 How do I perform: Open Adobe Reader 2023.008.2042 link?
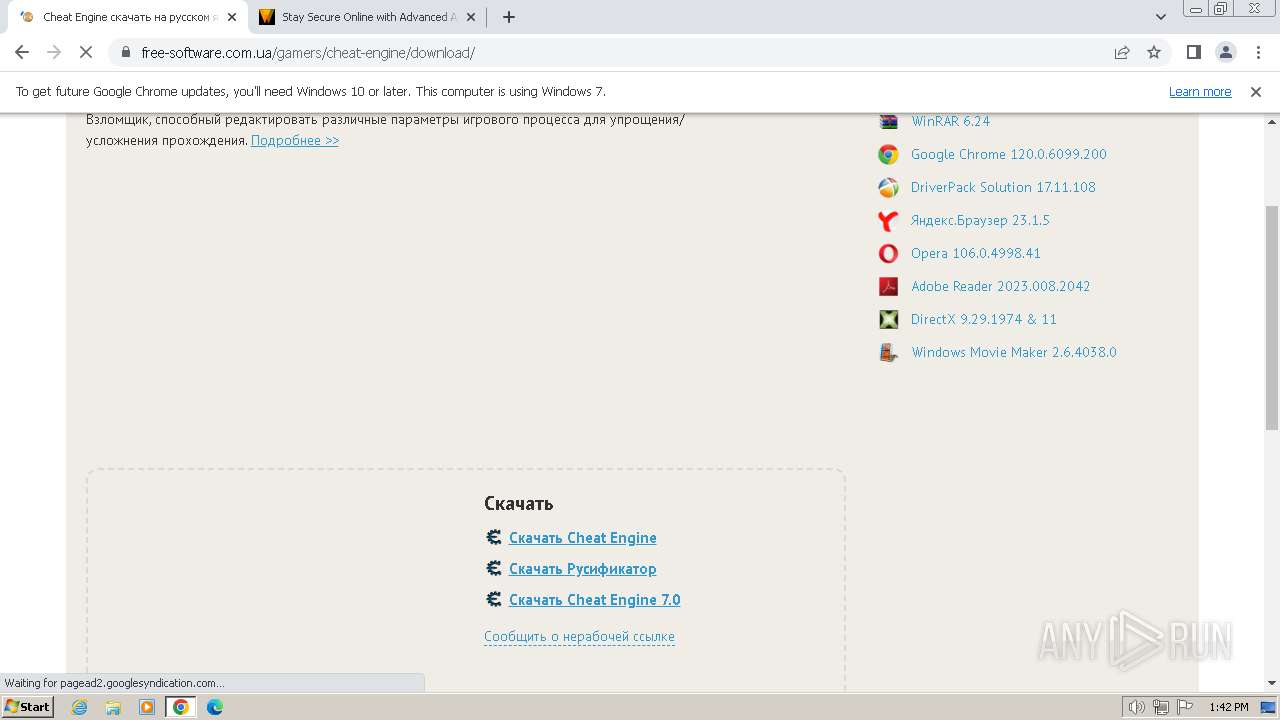(x=1001, y=286)
